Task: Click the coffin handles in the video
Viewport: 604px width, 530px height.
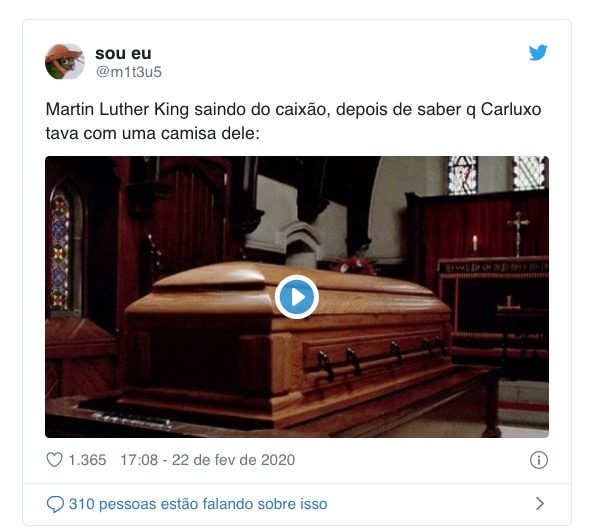Action: (x=381, y=358)
